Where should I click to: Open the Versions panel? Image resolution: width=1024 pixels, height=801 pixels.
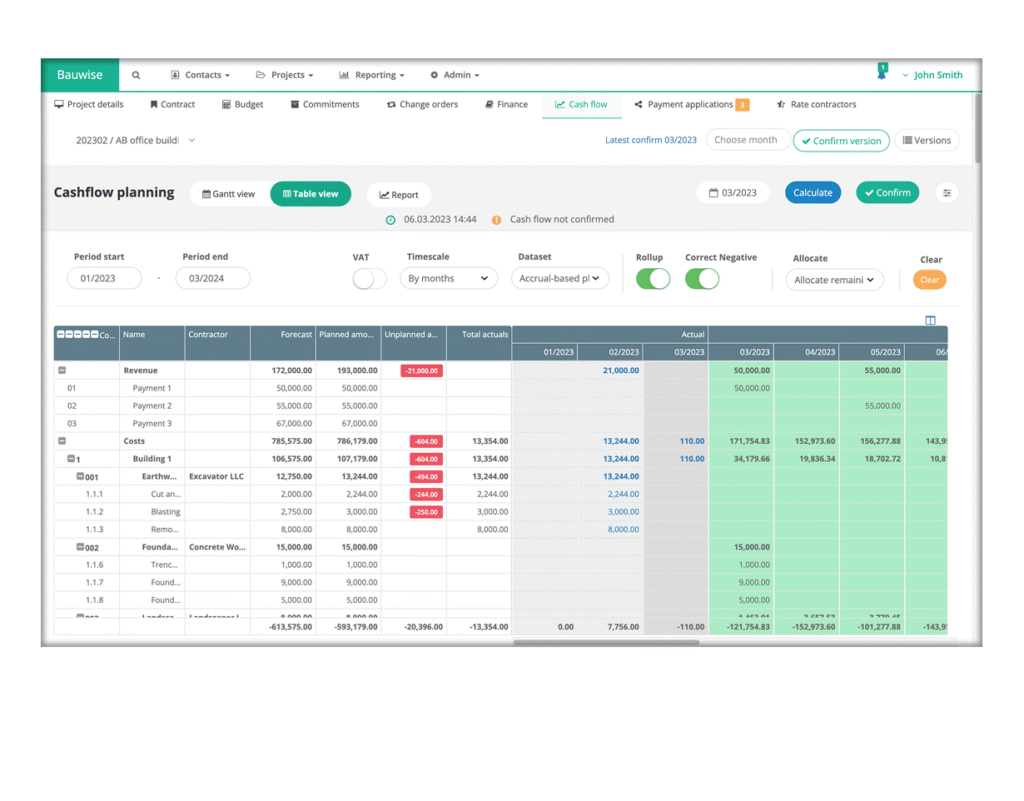point(927,139)
